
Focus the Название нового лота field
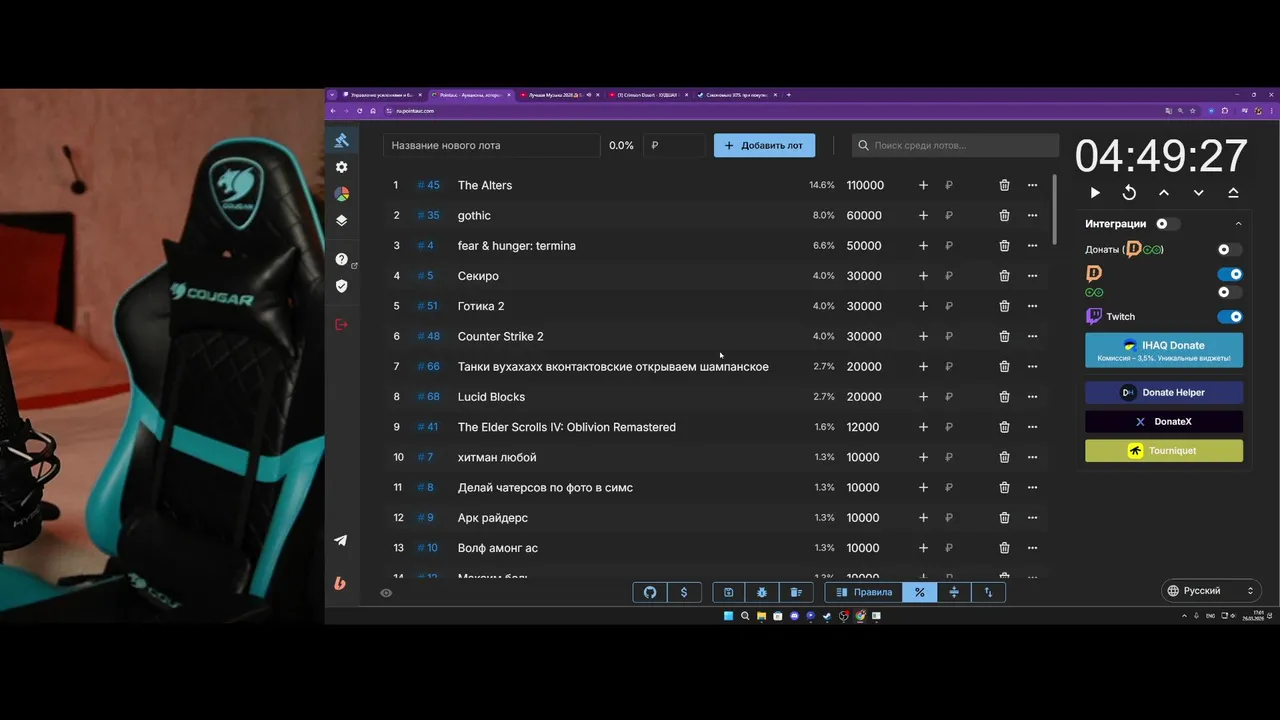(x=491, y=145)
